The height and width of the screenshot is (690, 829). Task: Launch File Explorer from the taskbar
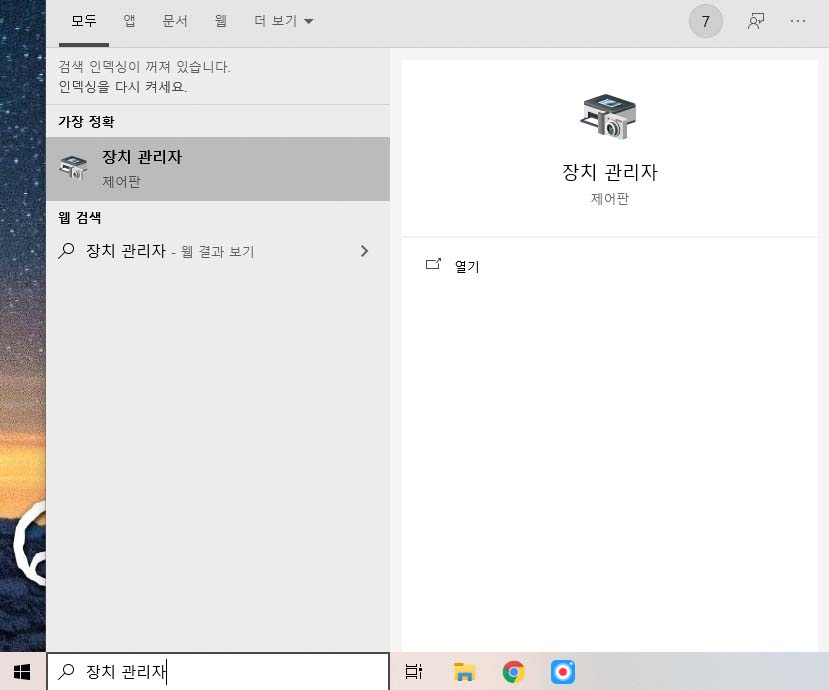coord(464,671)
